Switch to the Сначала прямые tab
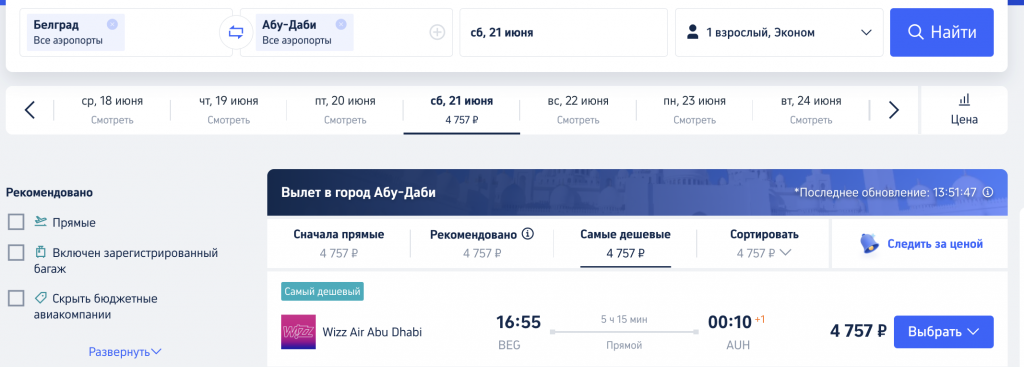The image size is (1024, 367). tap(339, 244)
